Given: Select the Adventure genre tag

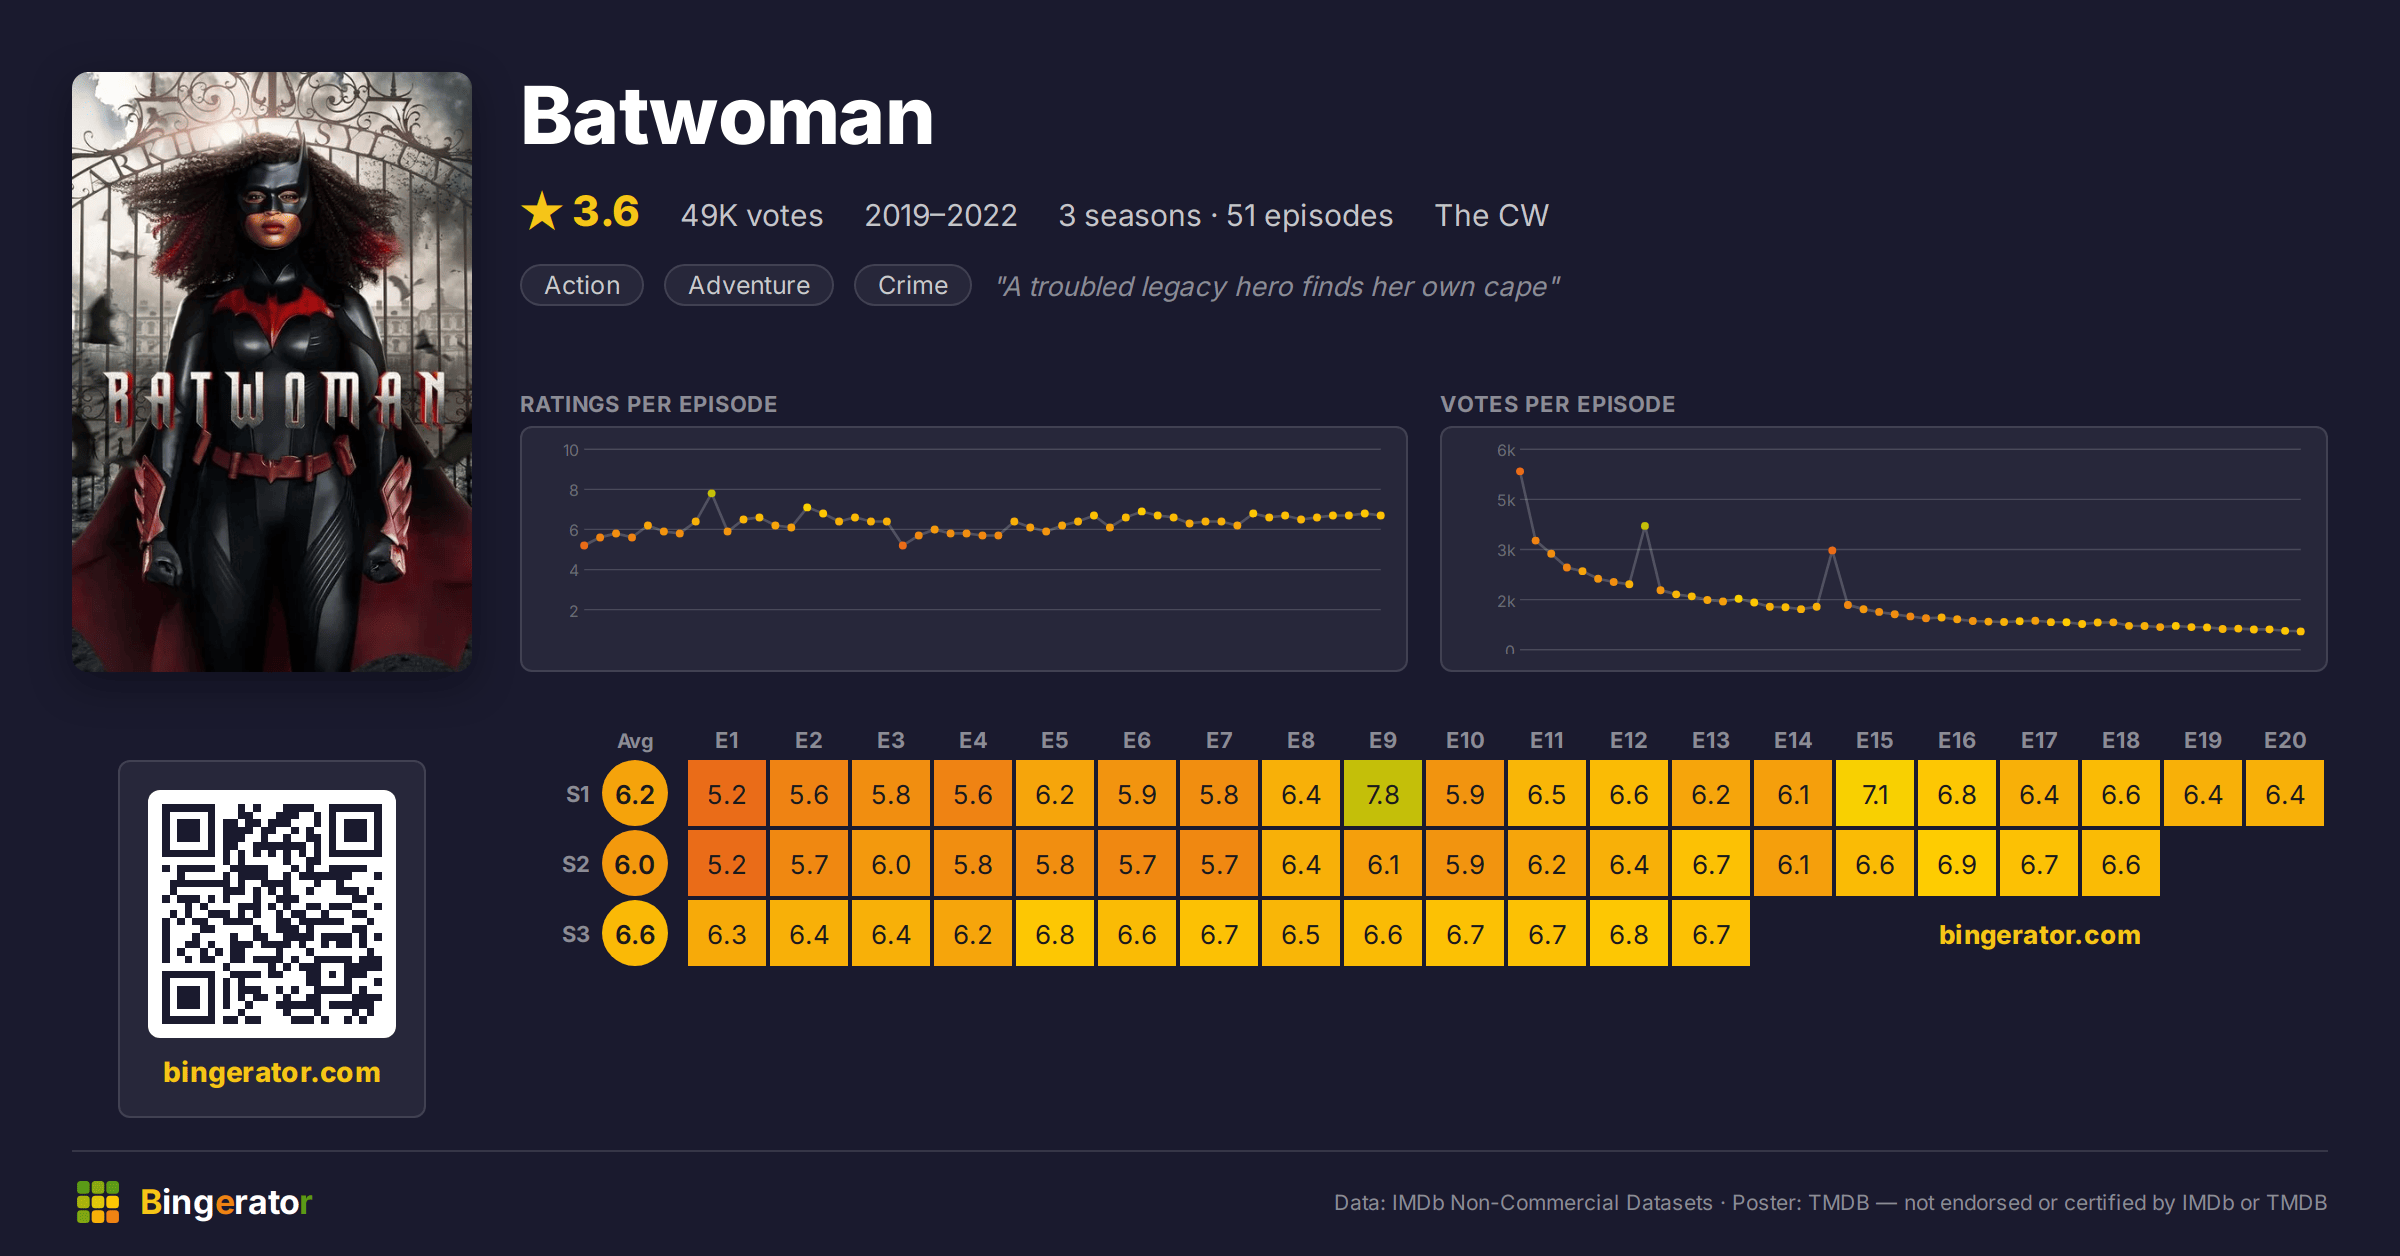Looking at the screenshot, I should pos(749,285).
